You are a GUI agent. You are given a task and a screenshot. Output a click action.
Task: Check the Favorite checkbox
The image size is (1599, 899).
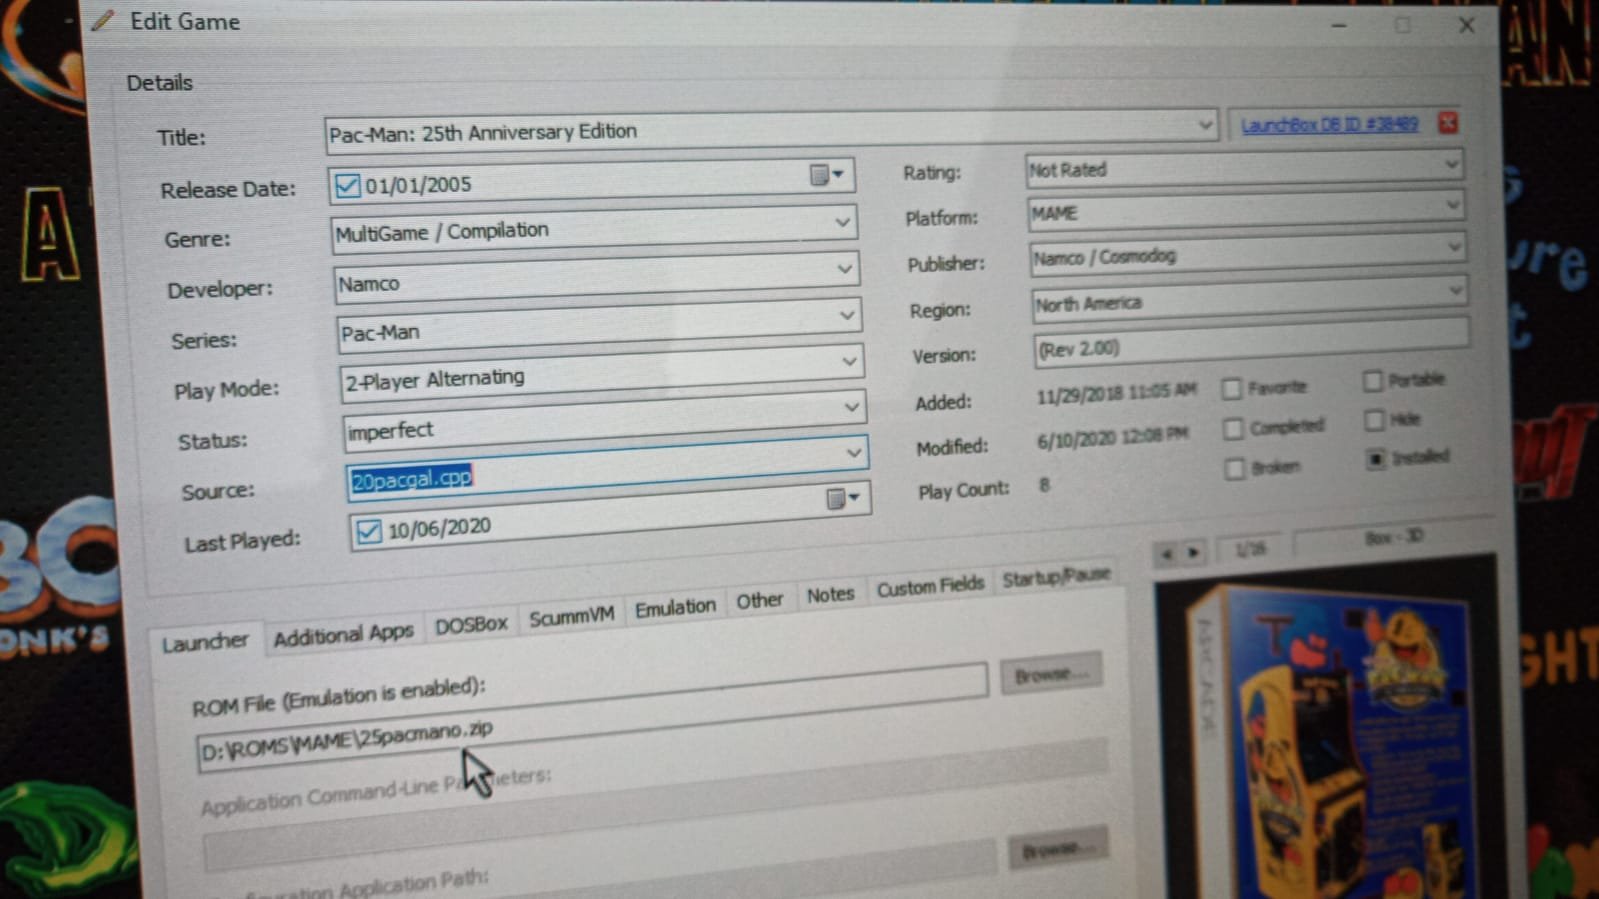(1232, 389)
